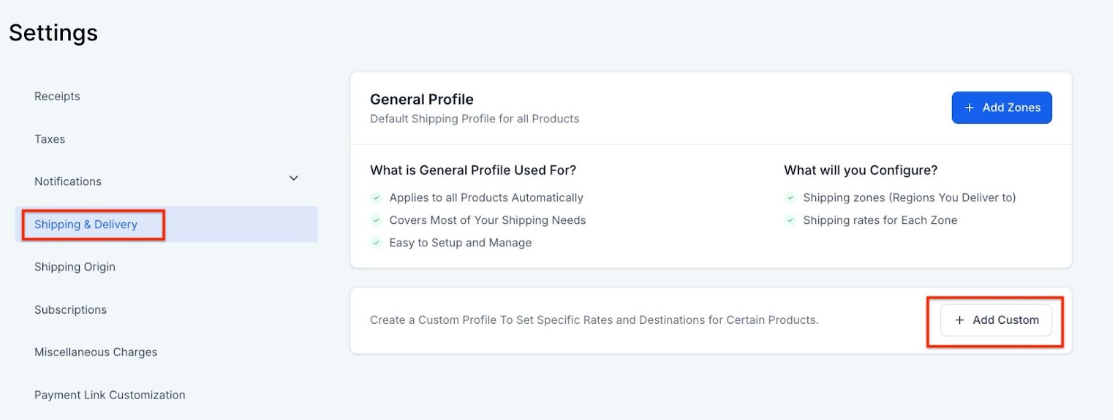Click checkmark icon next to 'Applies to all Products Automatically'
The width and height of the screenshot is (1113, 420).
[x=376, y=198]
